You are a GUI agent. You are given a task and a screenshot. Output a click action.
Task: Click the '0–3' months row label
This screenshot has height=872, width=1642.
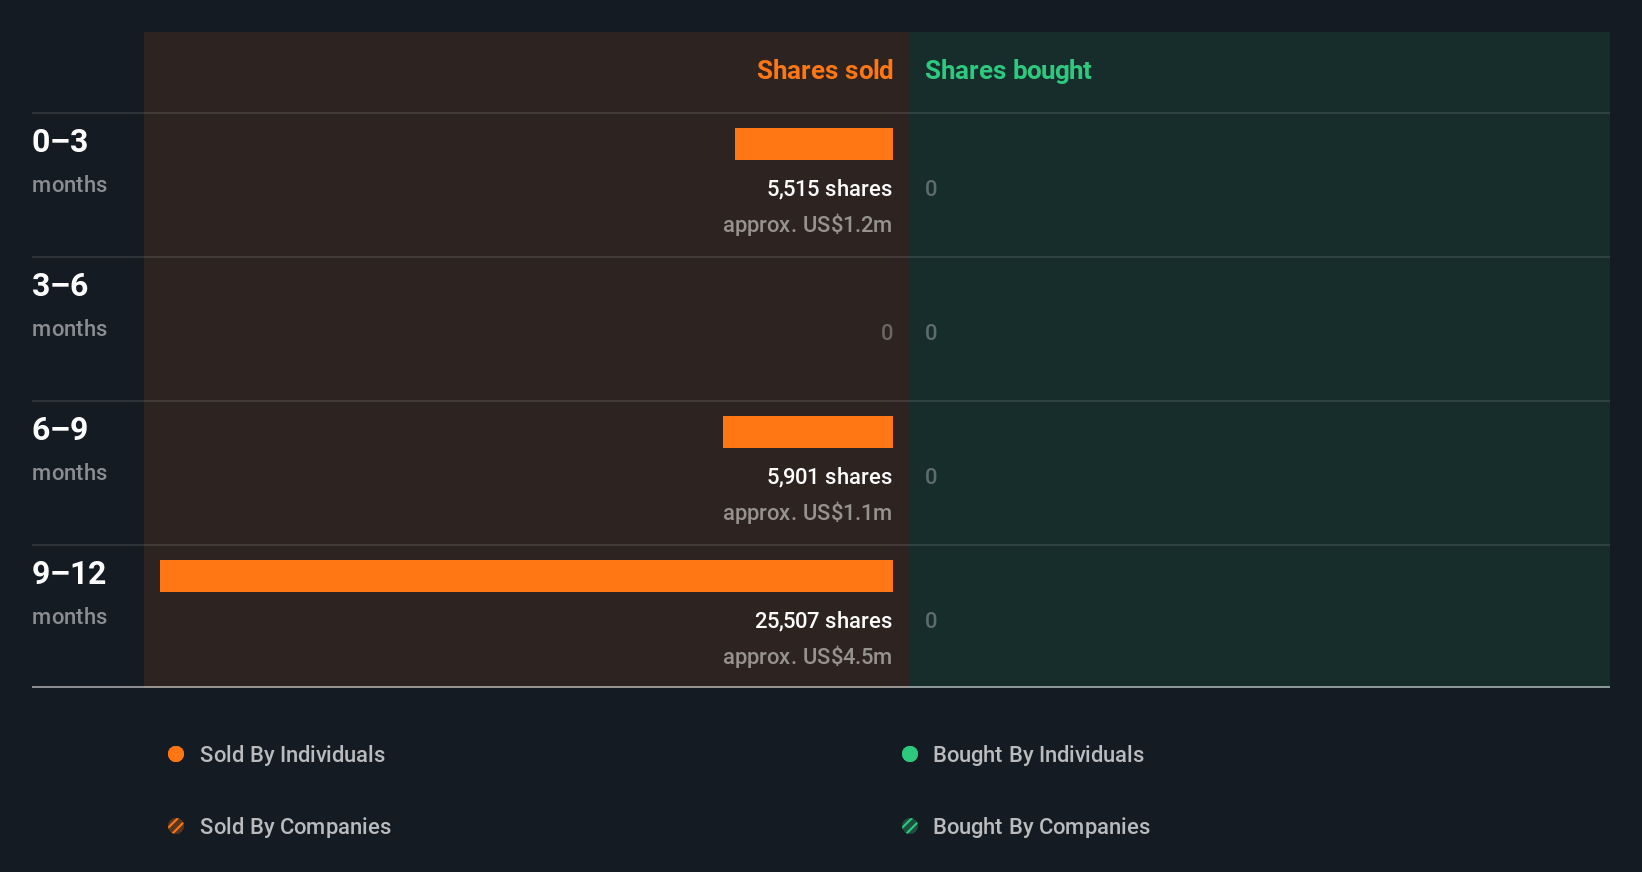[60, 141]
